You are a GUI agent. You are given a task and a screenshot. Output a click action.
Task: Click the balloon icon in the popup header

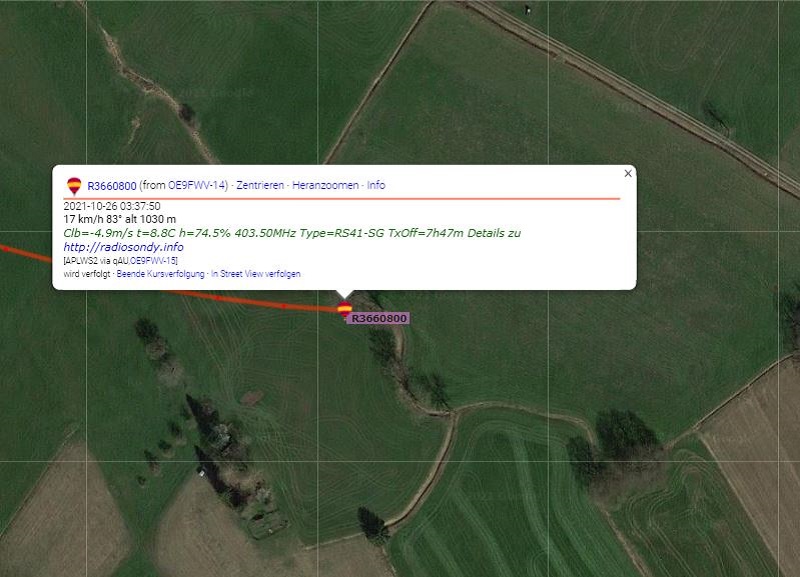[x=74, y=186]
